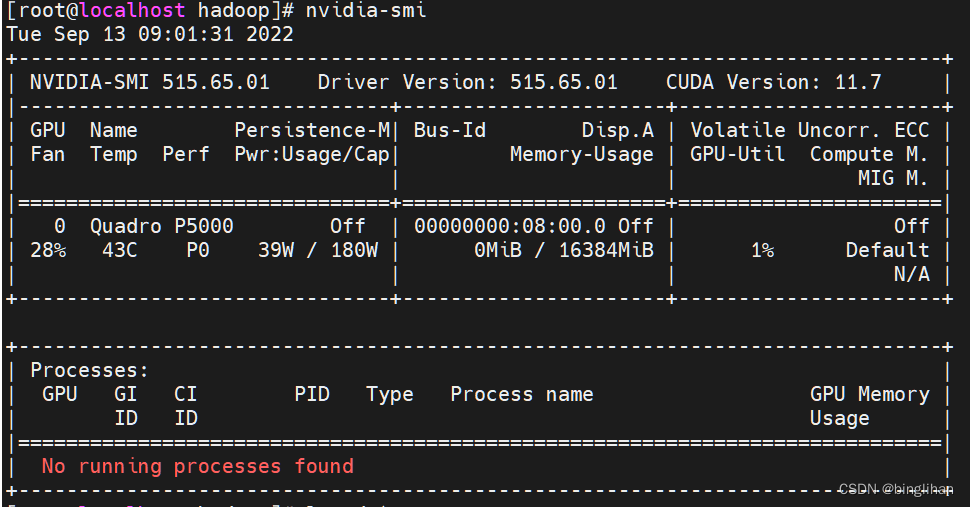
Task: Click the Temp column header
Action: pyautogui.click(x=114, y=155)
